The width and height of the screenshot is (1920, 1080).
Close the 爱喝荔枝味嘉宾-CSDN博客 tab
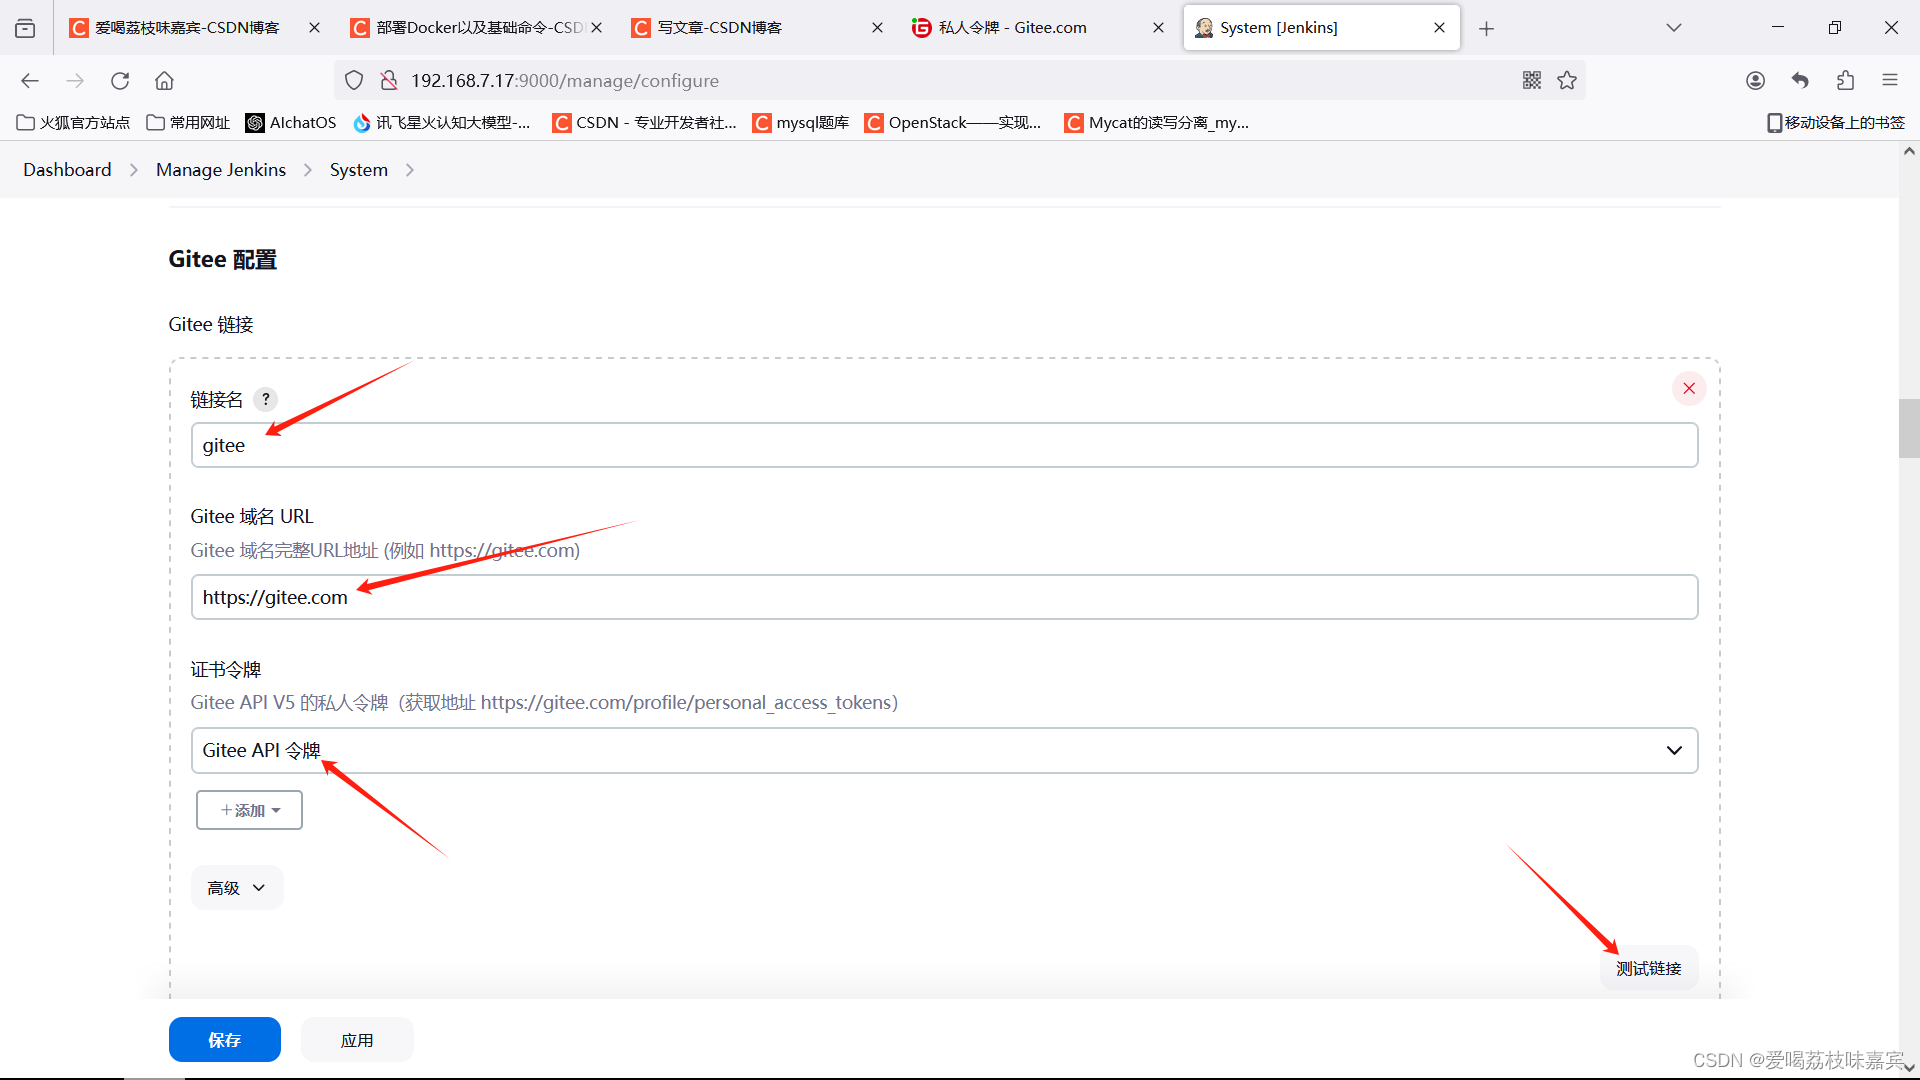(314, 28)
